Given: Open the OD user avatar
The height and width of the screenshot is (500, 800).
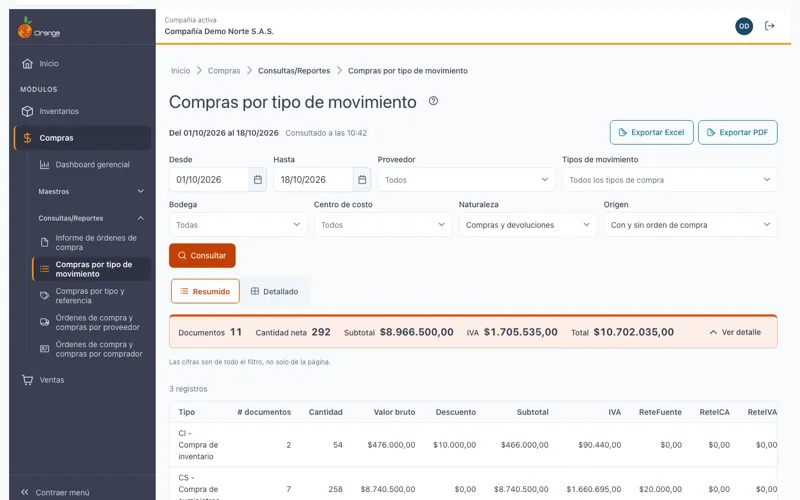Looking at the screenshot, I should point(744,26).
